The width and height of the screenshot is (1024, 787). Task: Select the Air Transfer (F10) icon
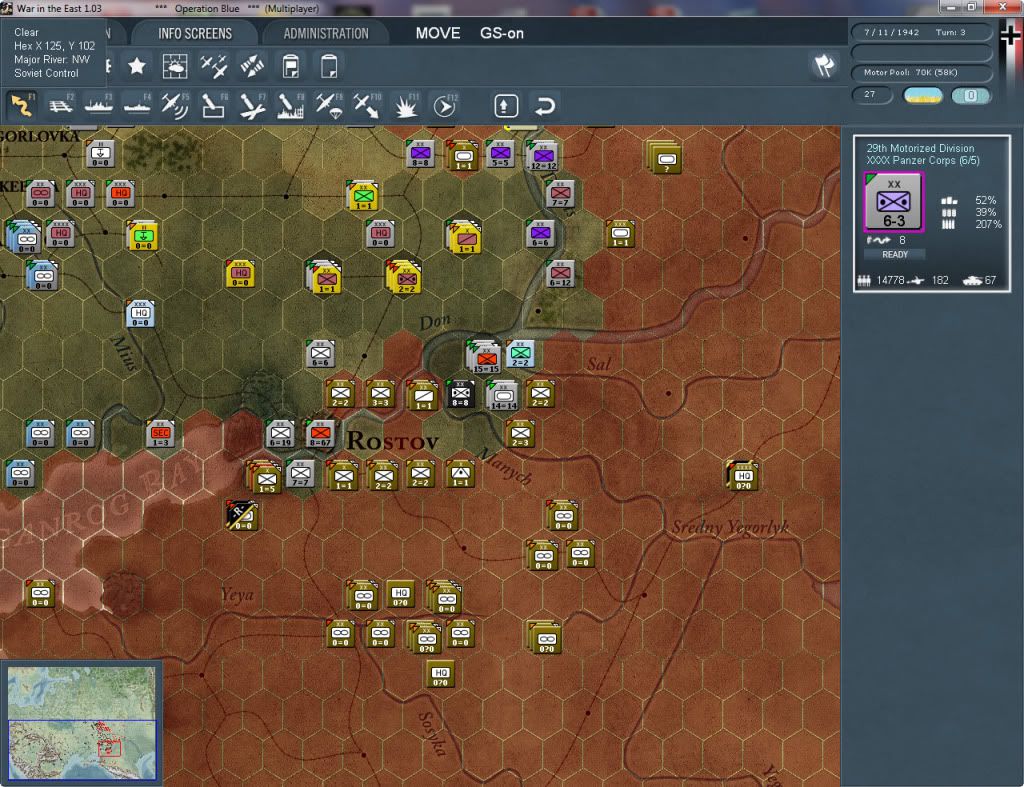point(366,105)
